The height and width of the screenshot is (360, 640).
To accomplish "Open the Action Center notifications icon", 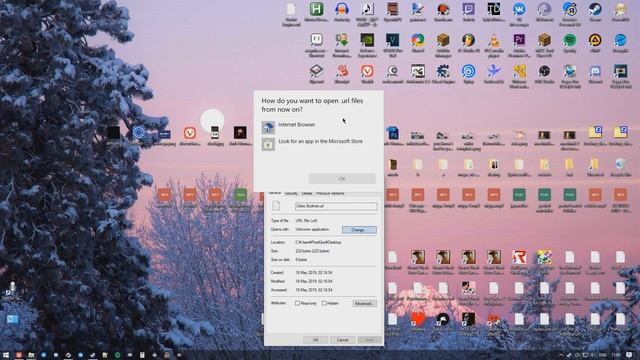I will click(629, 355).
